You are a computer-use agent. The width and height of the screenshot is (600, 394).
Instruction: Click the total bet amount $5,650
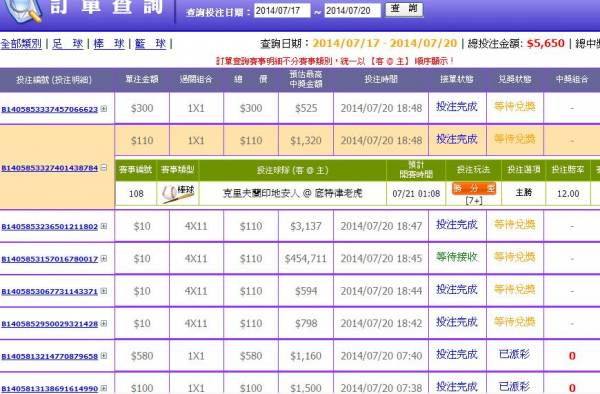(546, 43)
